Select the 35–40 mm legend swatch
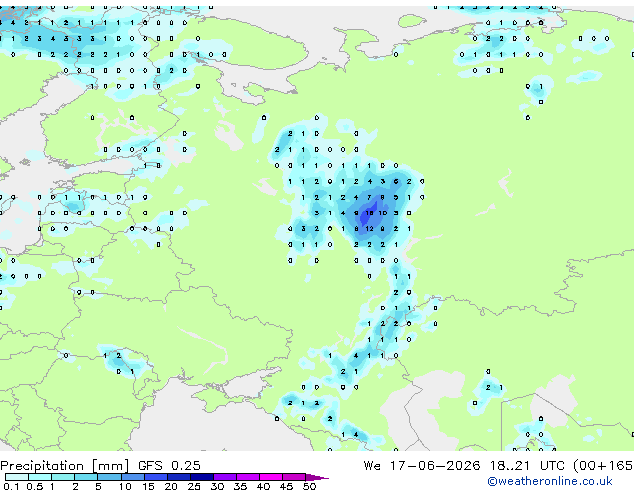 [247, 477]
